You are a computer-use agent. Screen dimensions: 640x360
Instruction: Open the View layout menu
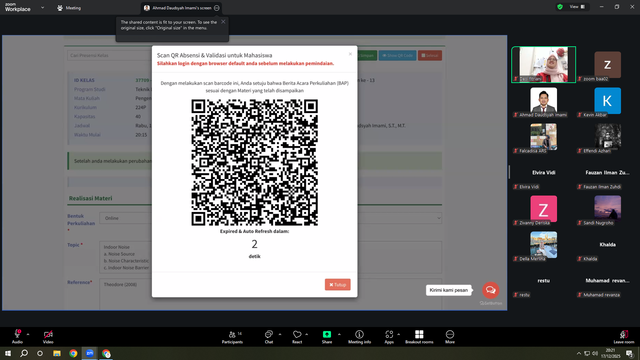pyautogui.click(x=577, y=7)
